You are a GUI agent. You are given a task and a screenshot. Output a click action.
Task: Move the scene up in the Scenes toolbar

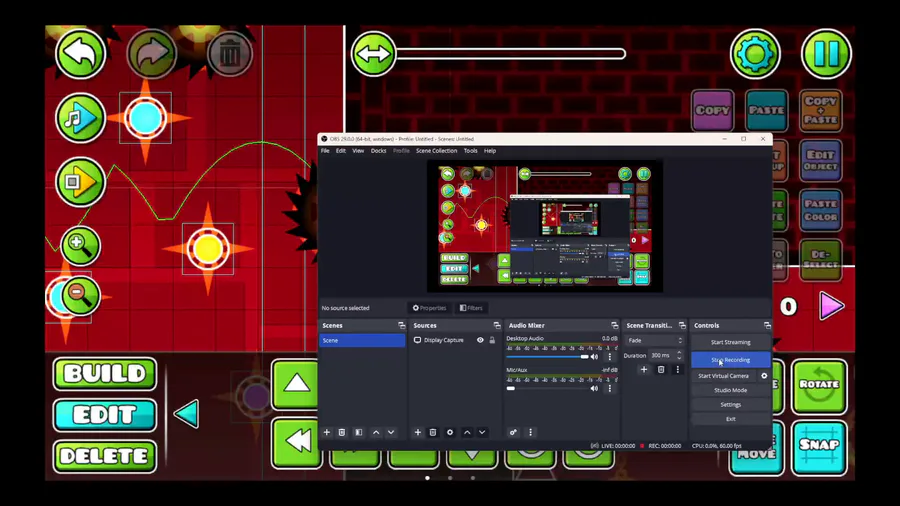pyautogui.click(x=376, y=433)
